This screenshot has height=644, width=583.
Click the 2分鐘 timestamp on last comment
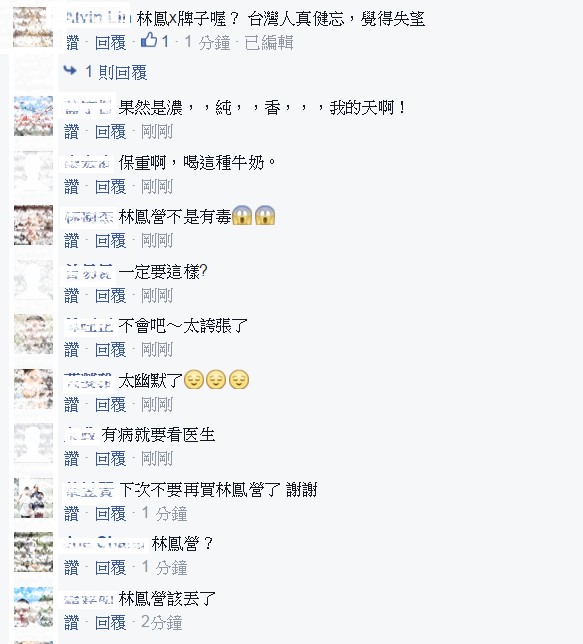click(x=161, y=623)
